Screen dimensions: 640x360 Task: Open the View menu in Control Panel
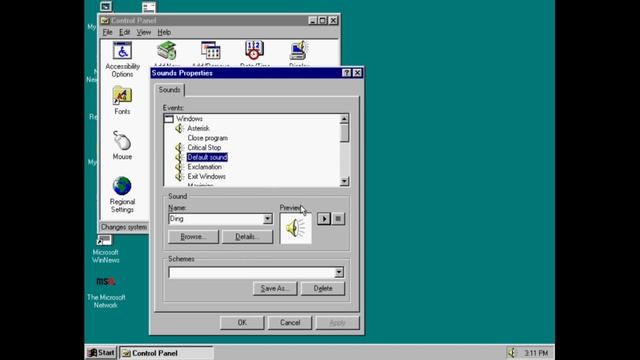click(x=143, y=32)
